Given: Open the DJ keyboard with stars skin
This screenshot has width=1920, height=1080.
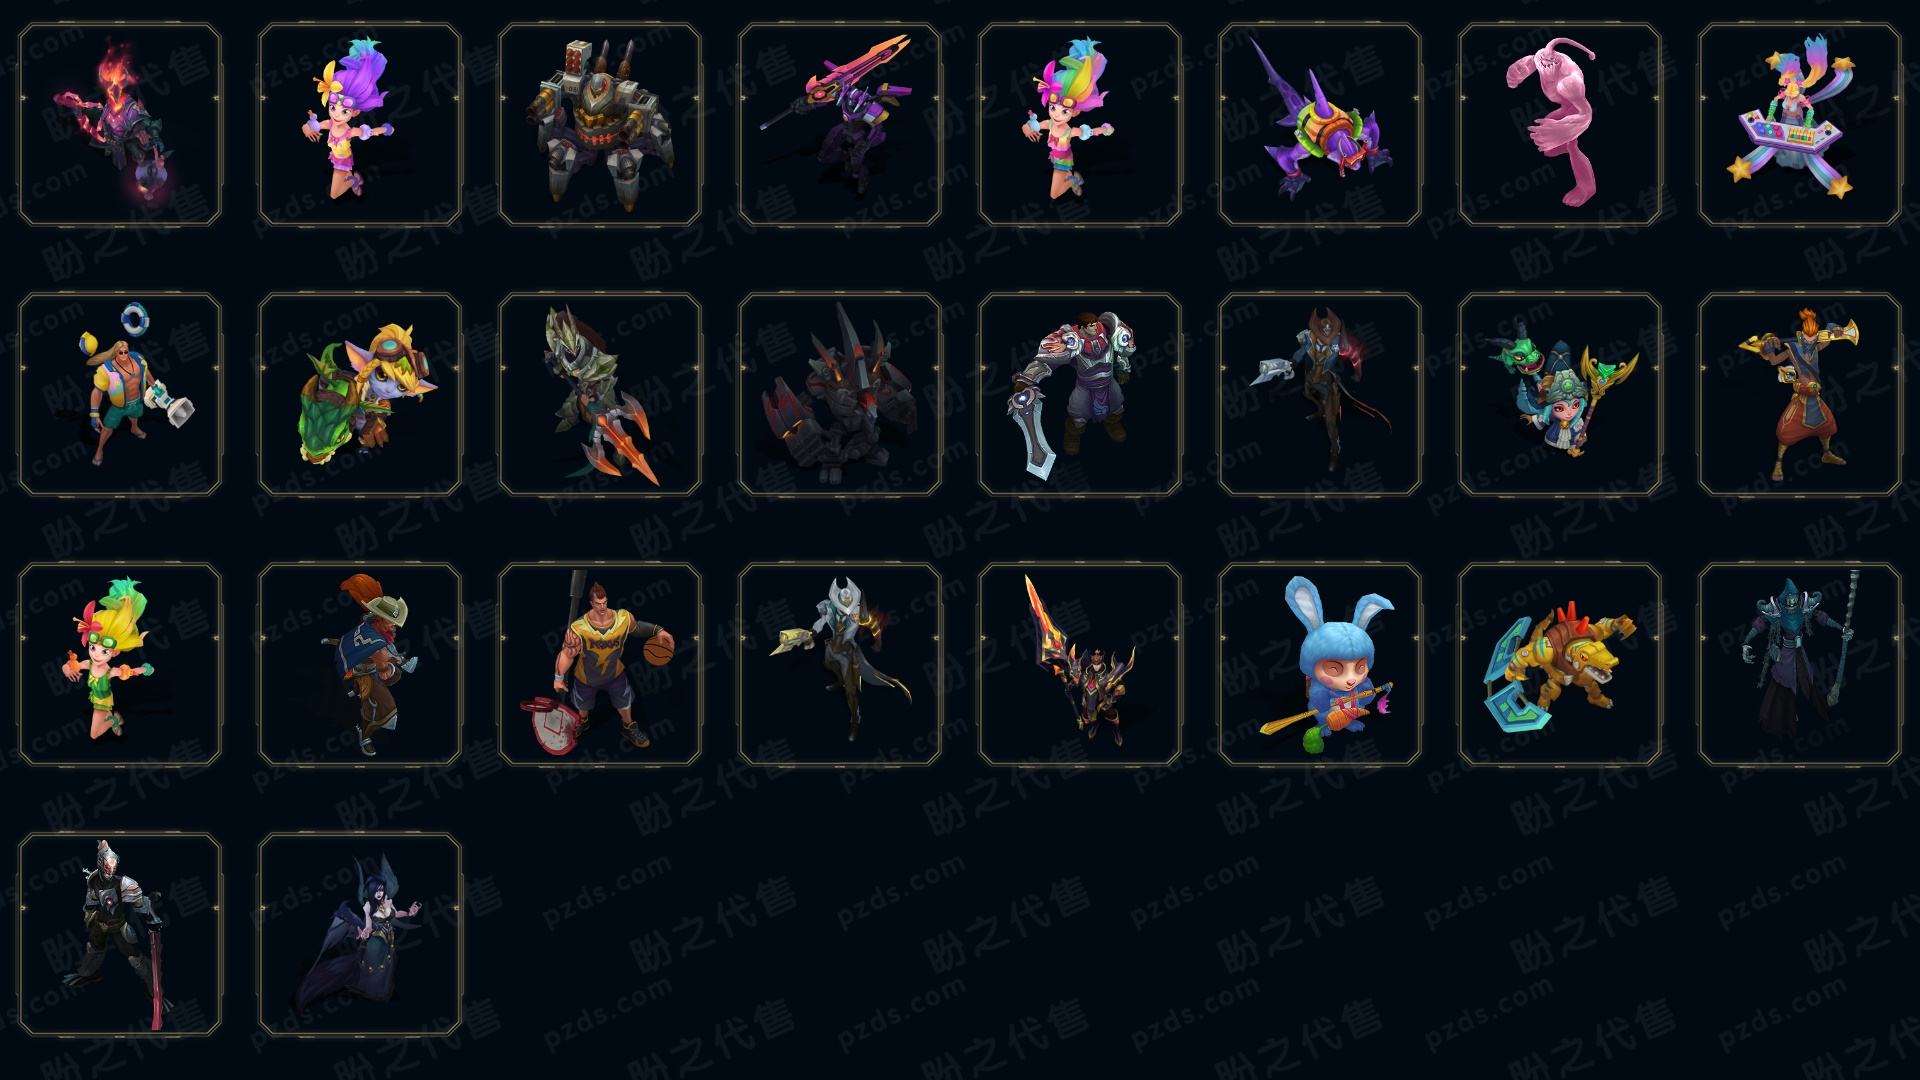Looking at the screenshot, I should (x=1800, y=125).
